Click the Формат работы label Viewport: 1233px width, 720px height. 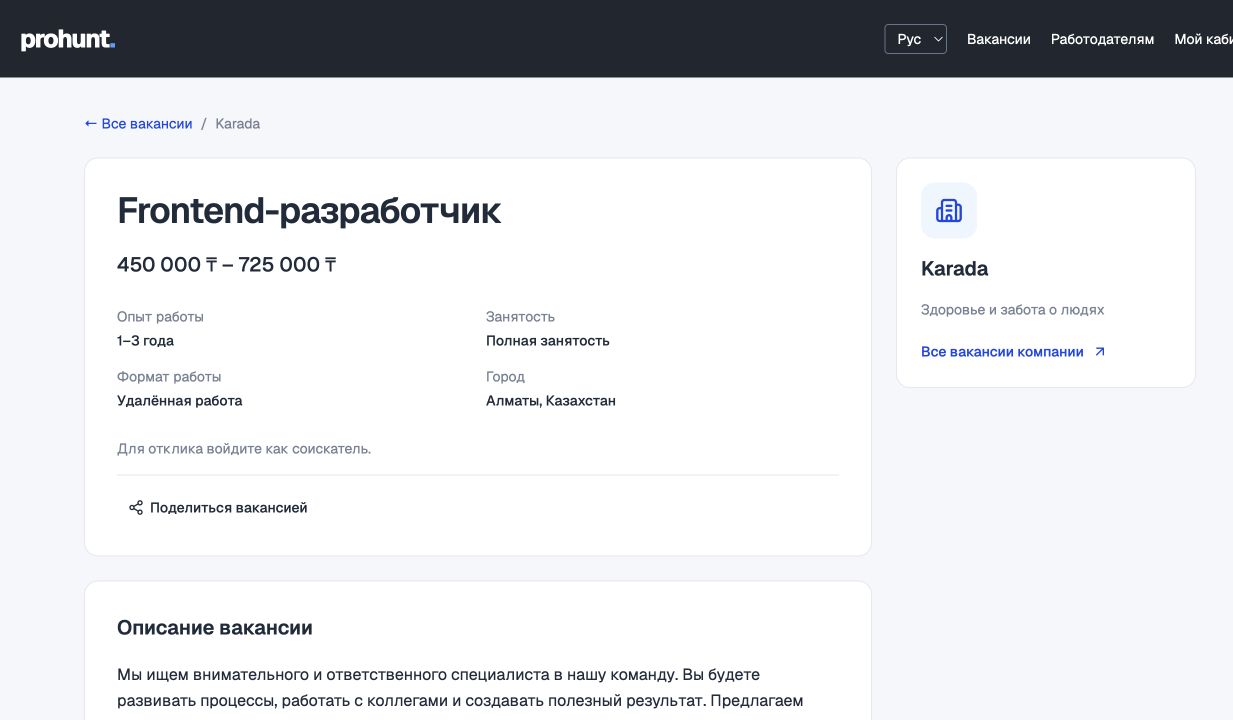click(169, 377)
